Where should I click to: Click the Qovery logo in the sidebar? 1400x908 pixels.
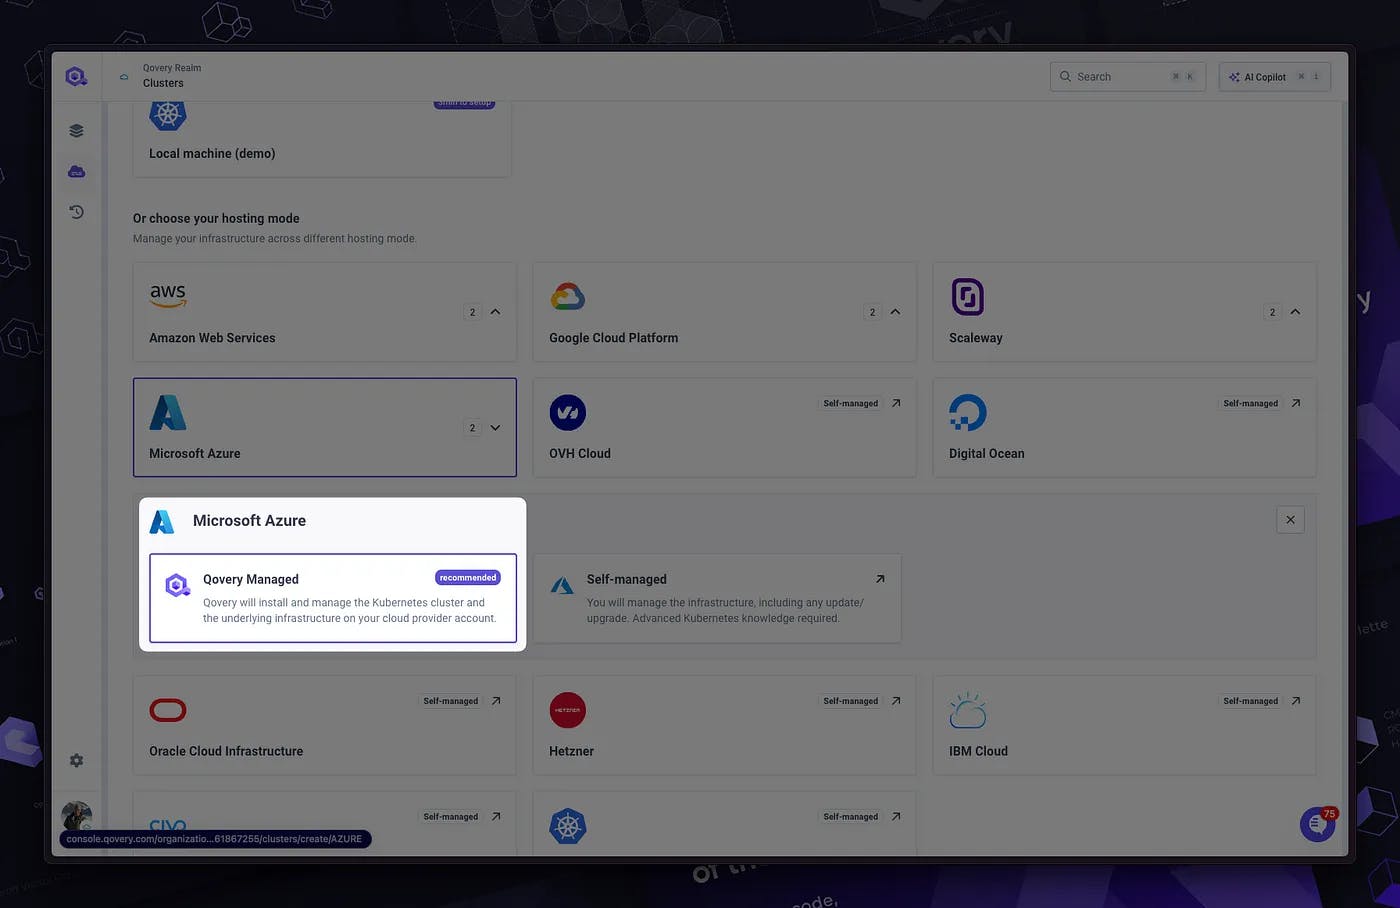pos(76,76)
